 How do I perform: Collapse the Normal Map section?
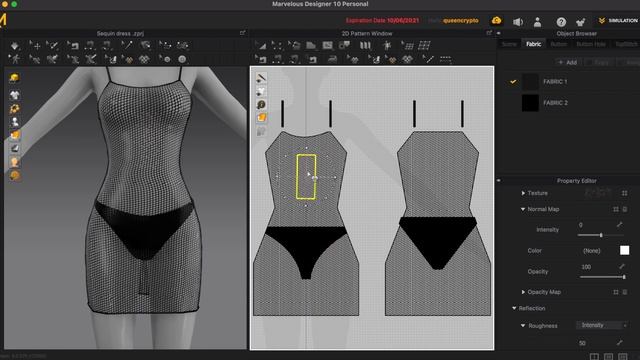(523, 209)
